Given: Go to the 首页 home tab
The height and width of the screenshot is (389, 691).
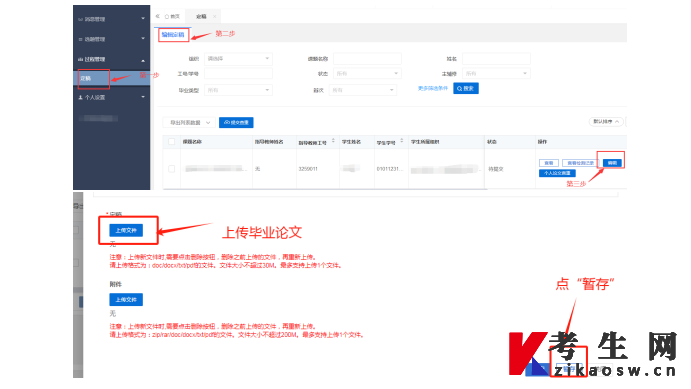Looking at the screenshot, I should [172, 16].
